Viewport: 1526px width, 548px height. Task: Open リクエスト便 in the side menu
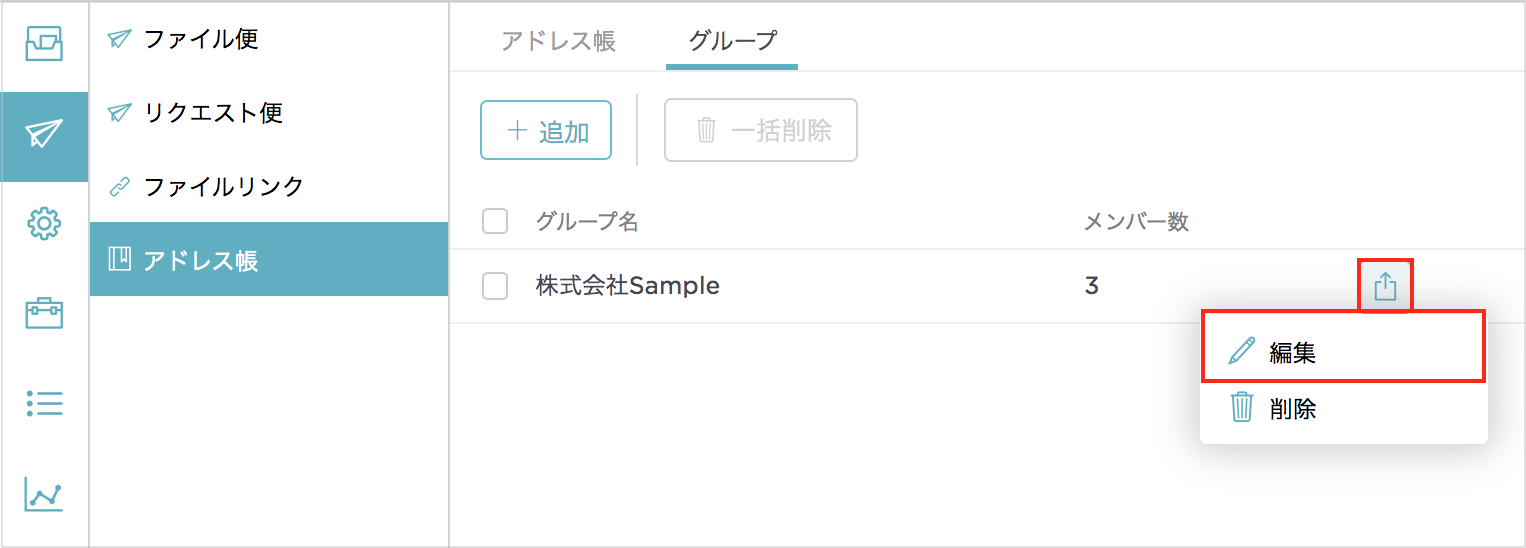pos(213,112)
